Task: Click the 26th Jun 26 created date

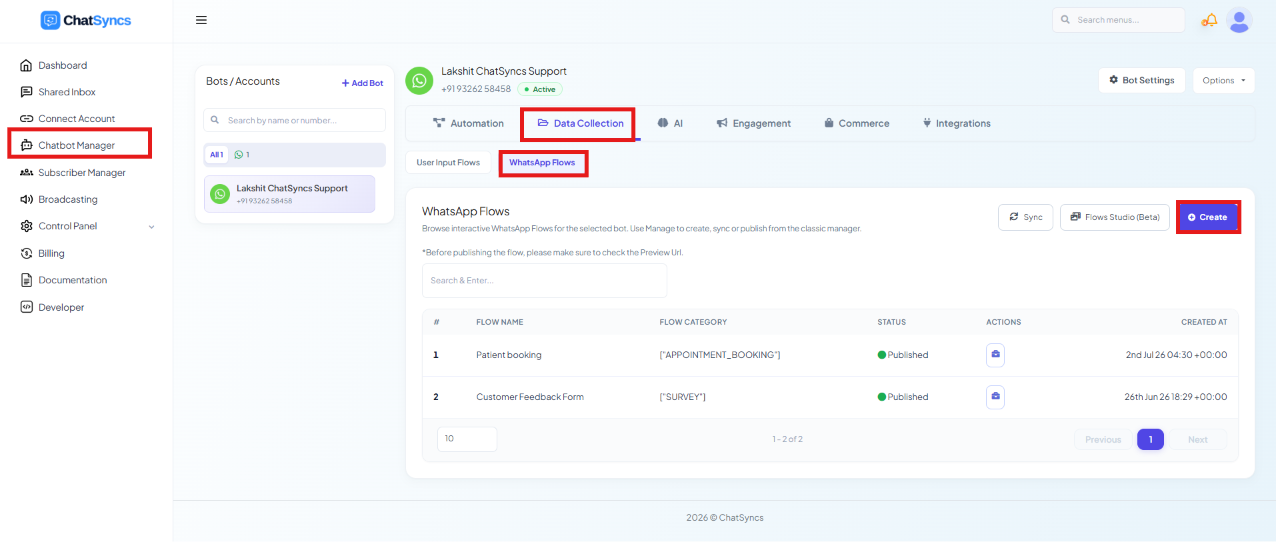Action: (x=1176, y=397)
